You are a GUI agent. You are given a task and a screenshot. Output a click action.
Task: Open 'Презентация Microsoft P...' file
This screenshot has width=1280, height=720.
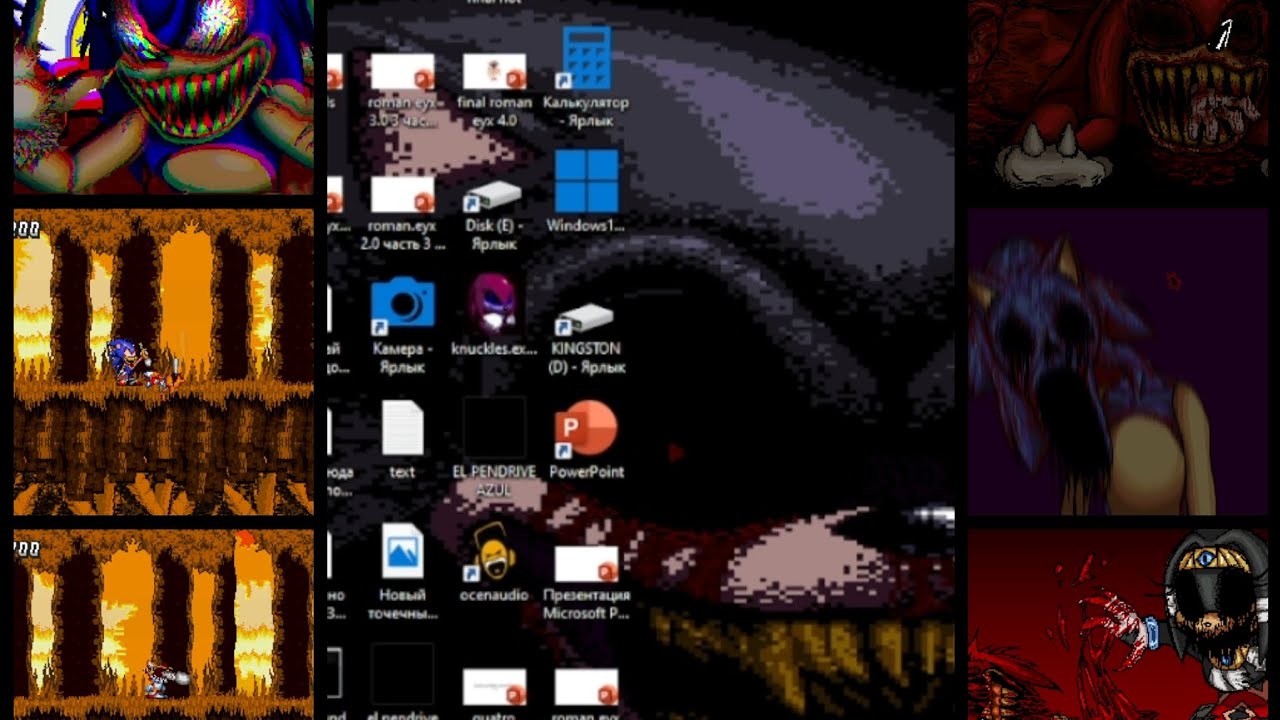(586, 582)
